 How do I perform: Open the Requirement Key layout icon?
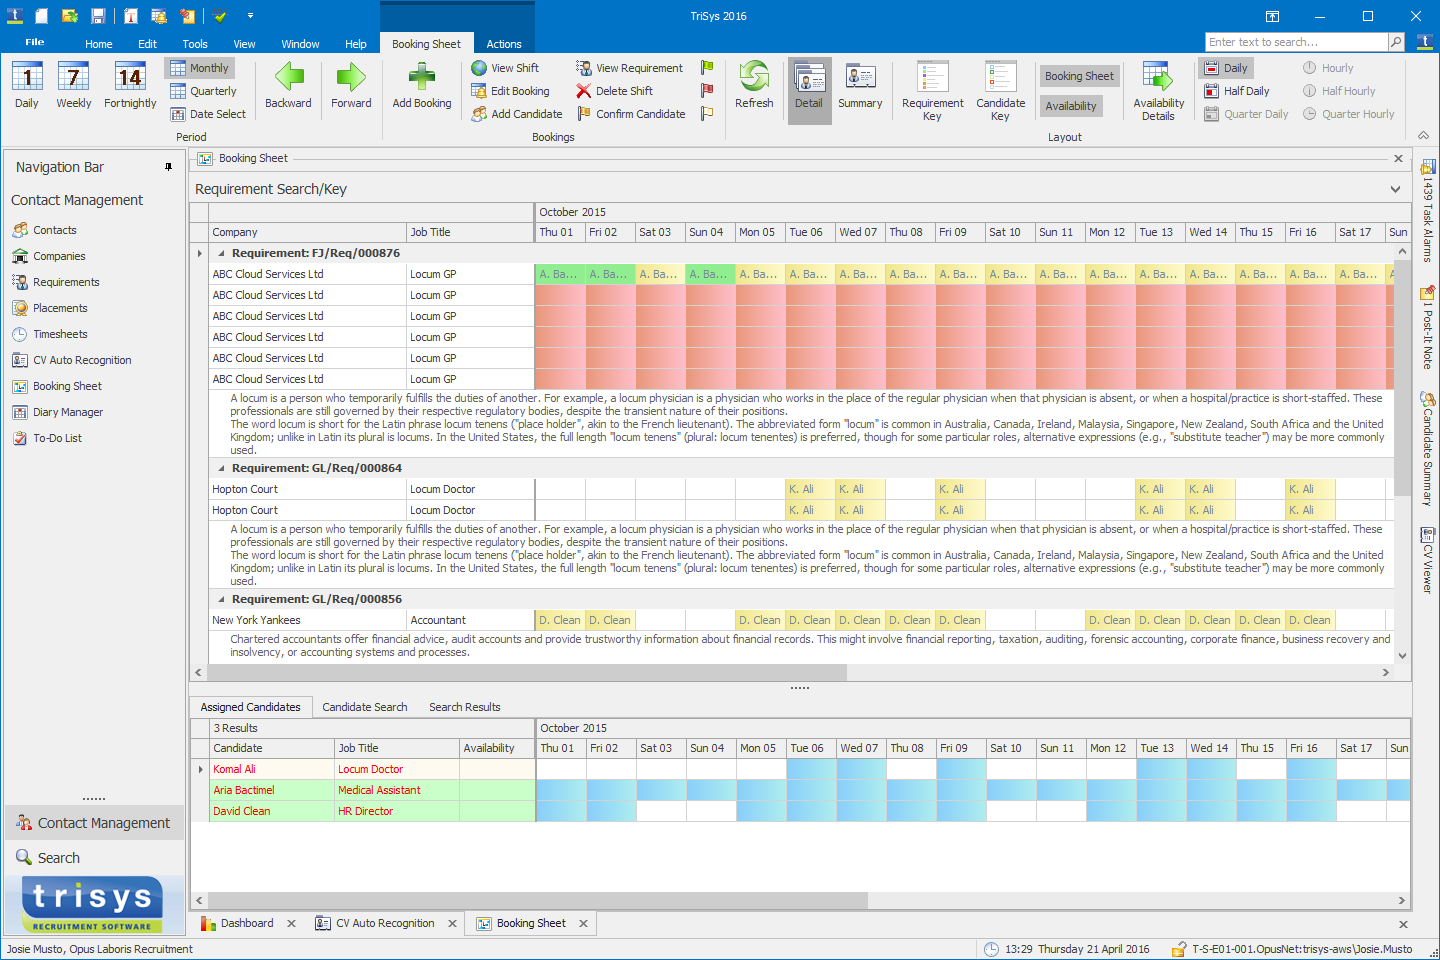[932, 88]
